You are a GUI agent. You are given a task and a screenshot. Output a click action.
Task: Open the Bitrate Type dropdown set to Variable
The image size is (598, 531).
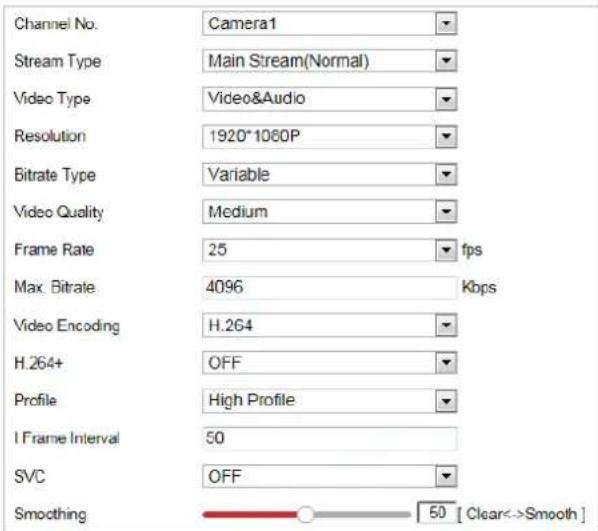pos(330,174)
